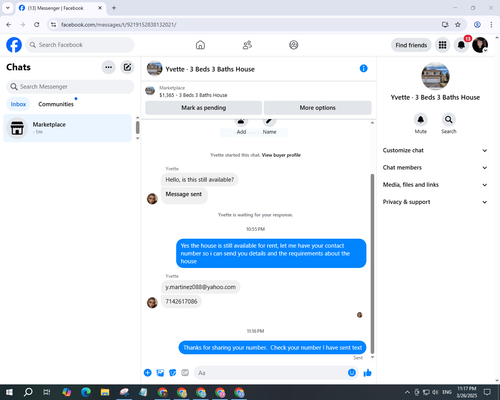The image size is (500, 400).
Task: Open the Windows notification center
Action: (x=487, y=392)
